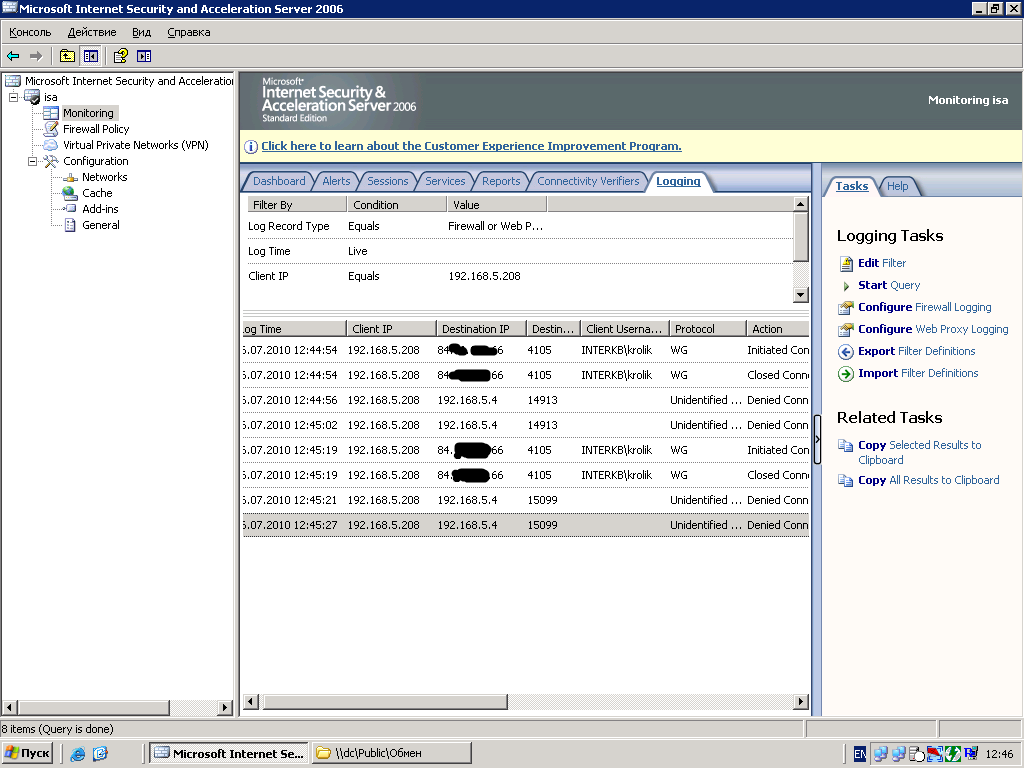
Task: Sort log by Protocol column header
Action: point(707,328)
